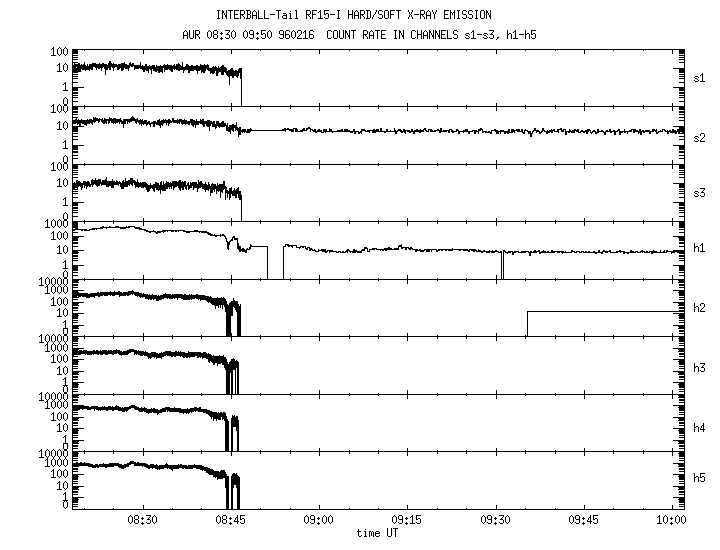This screenshot has width=720, height=550.
Task: Select the 09:15 time axis tick label
Action: [x=407, y=521]
